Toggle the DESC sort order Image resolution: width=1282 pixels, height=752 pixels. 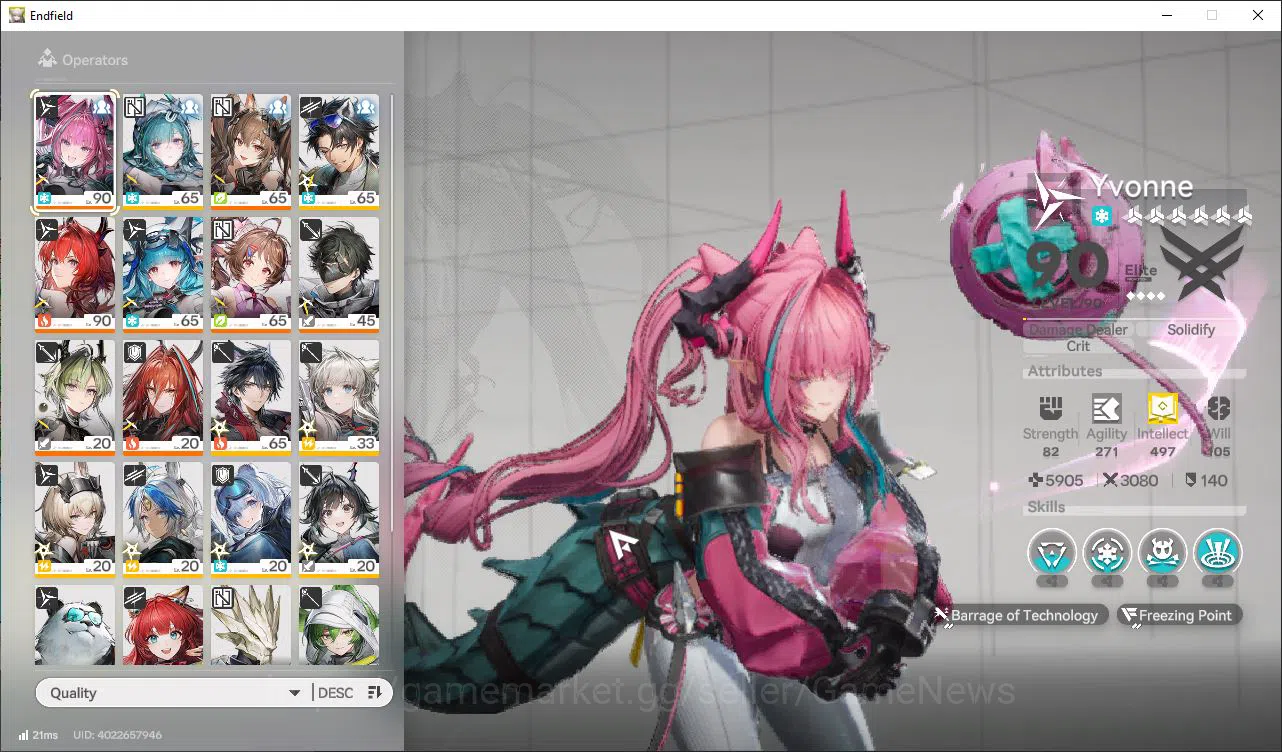[350, 693]
